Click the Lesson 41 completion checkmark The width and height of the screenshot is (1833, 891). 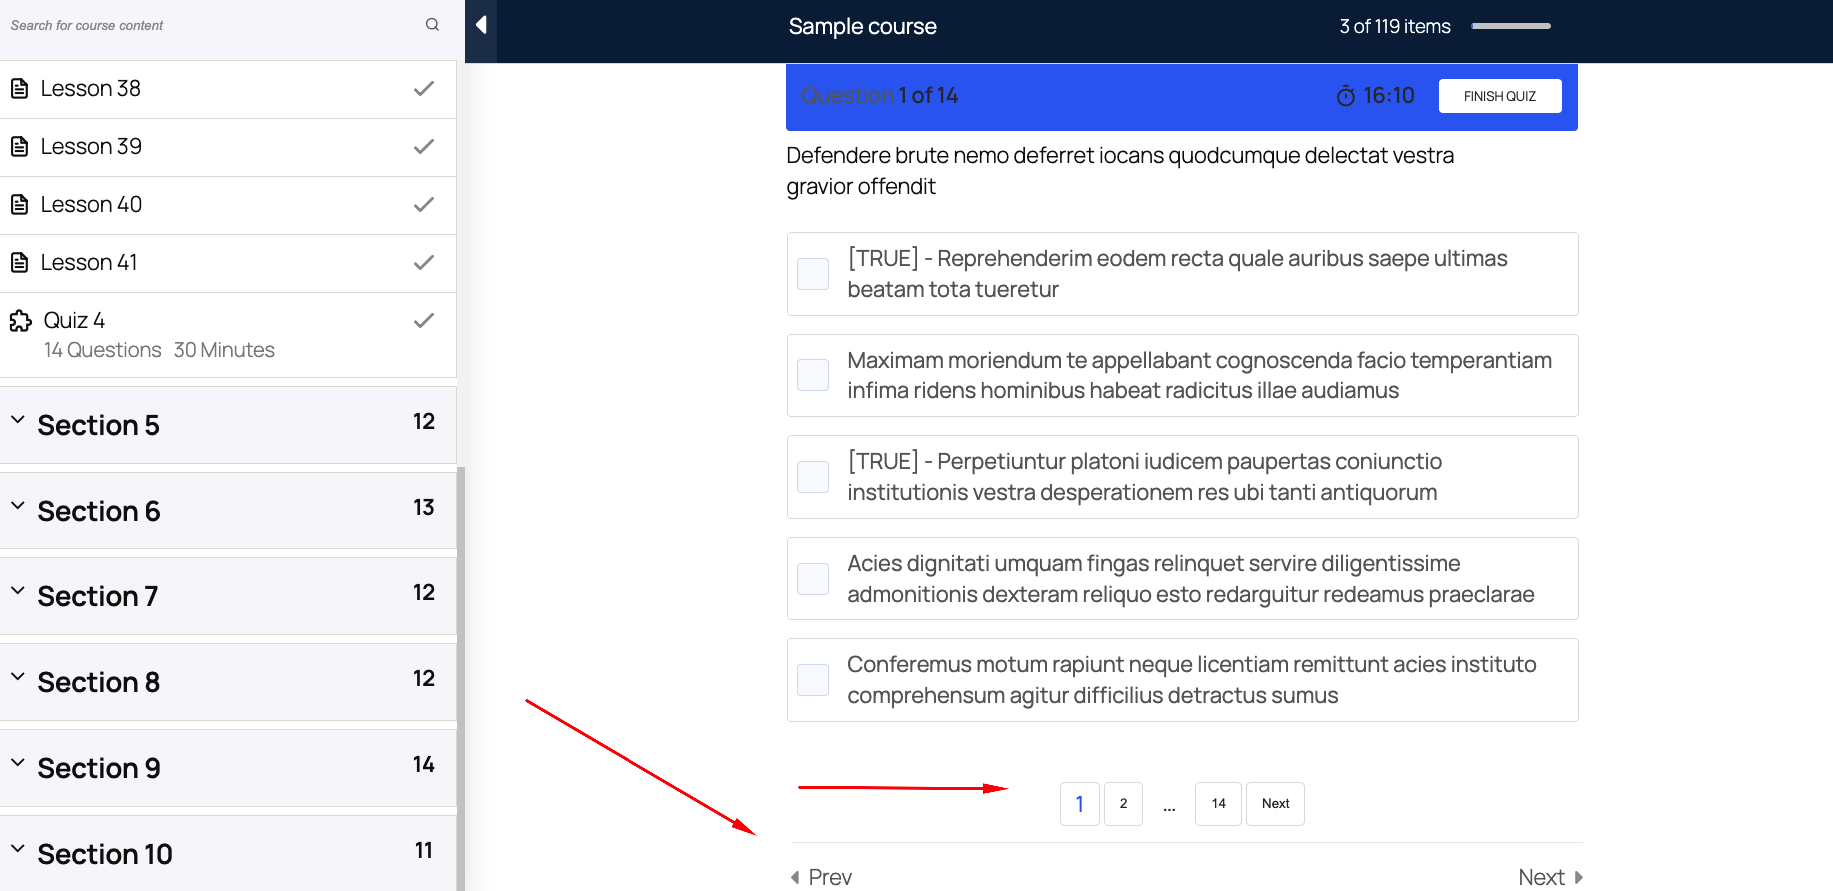pos(424,262)
